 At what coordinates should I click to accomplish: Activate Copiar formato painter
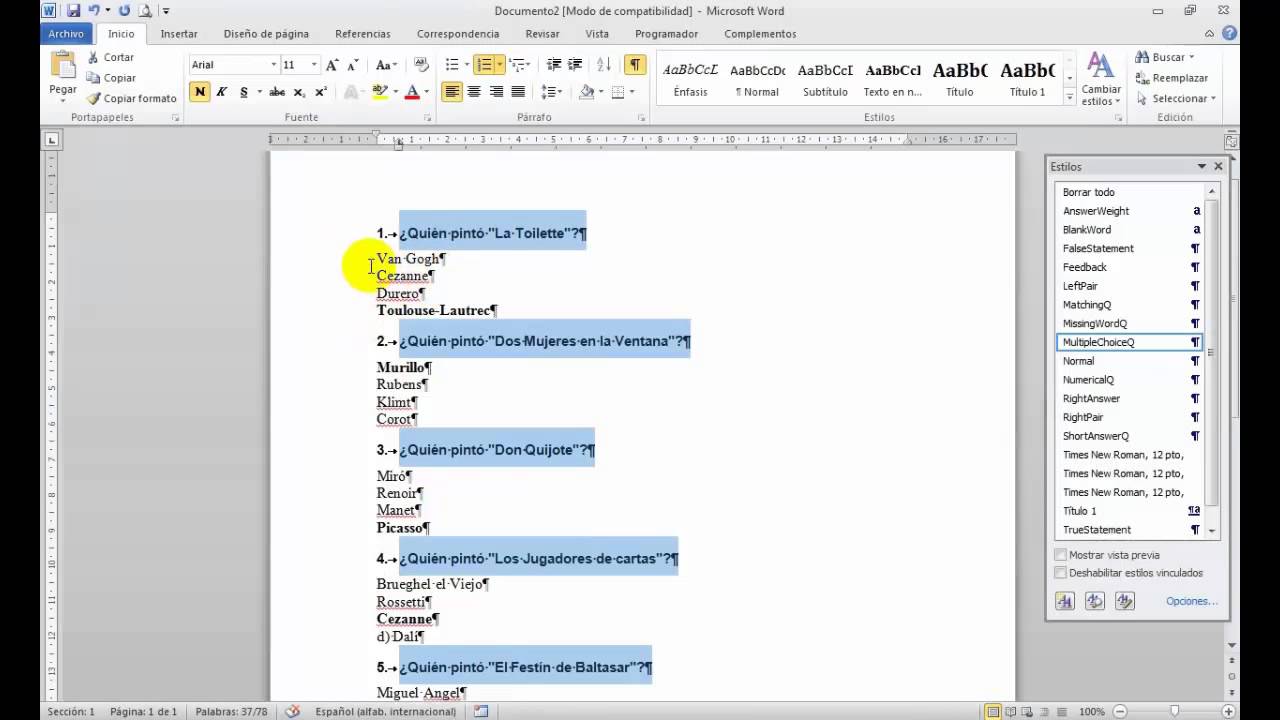131,99
